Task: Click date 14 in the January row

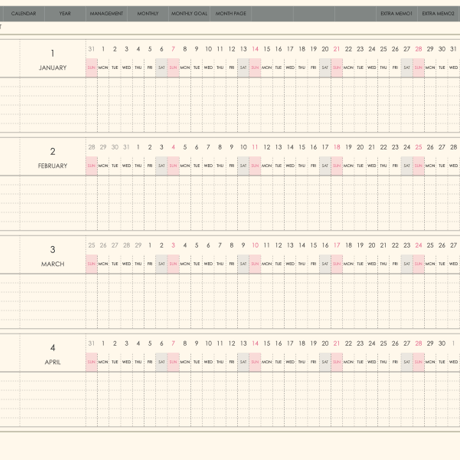Action: point(255,49)
